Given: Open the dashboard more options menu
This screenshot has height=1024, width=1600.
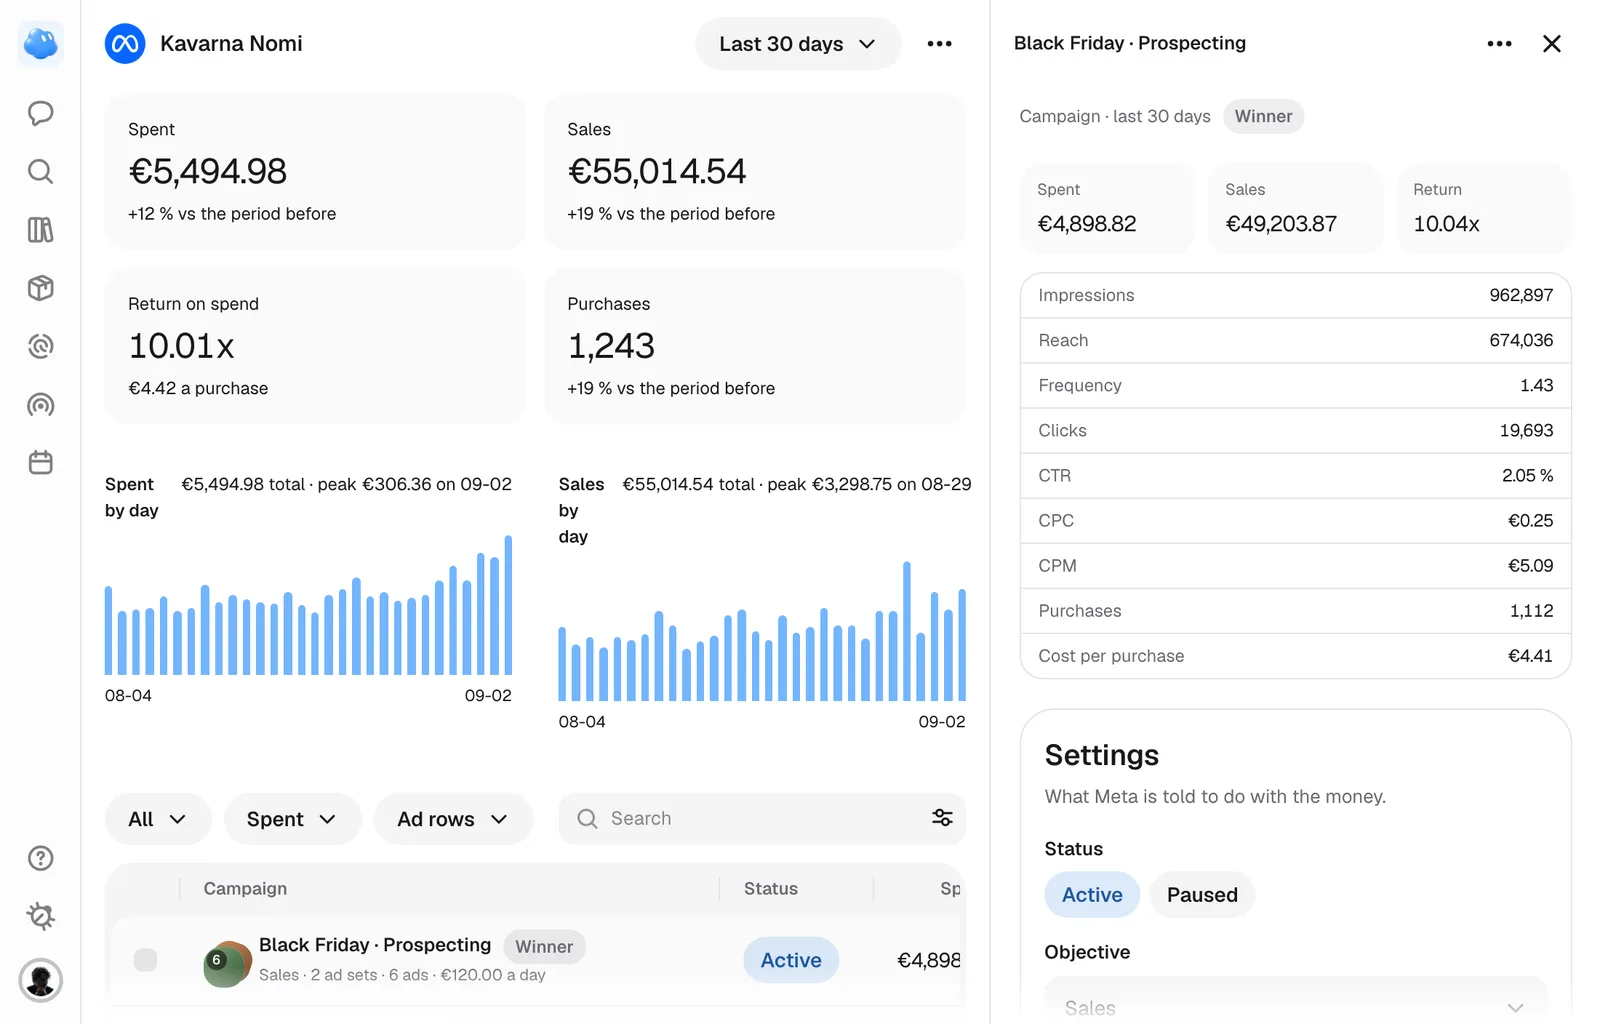Looking at the screenshot, I should (939, 44).
